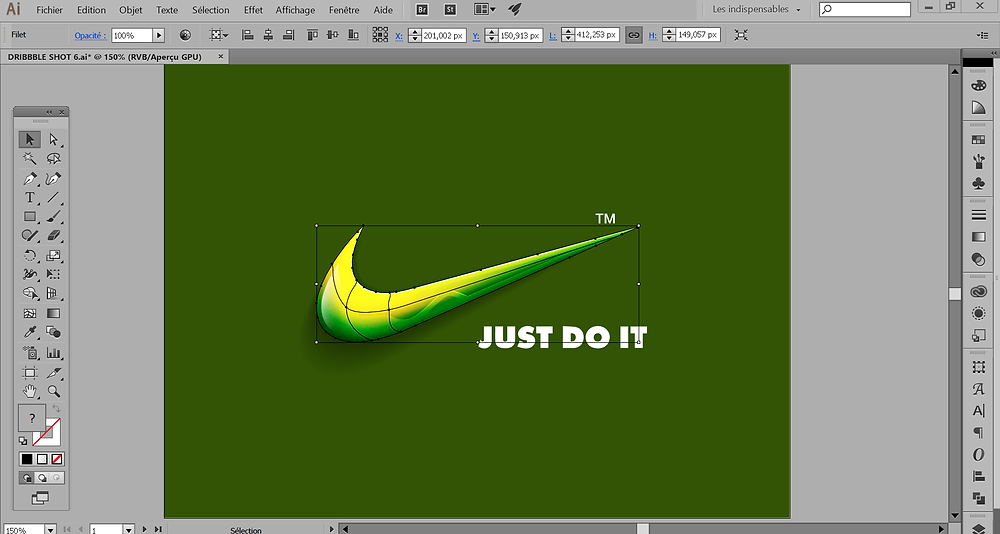Open the Les indispensables workspace switcher
The width and height of the screenshot is (1000, 534).
(756, 10)
